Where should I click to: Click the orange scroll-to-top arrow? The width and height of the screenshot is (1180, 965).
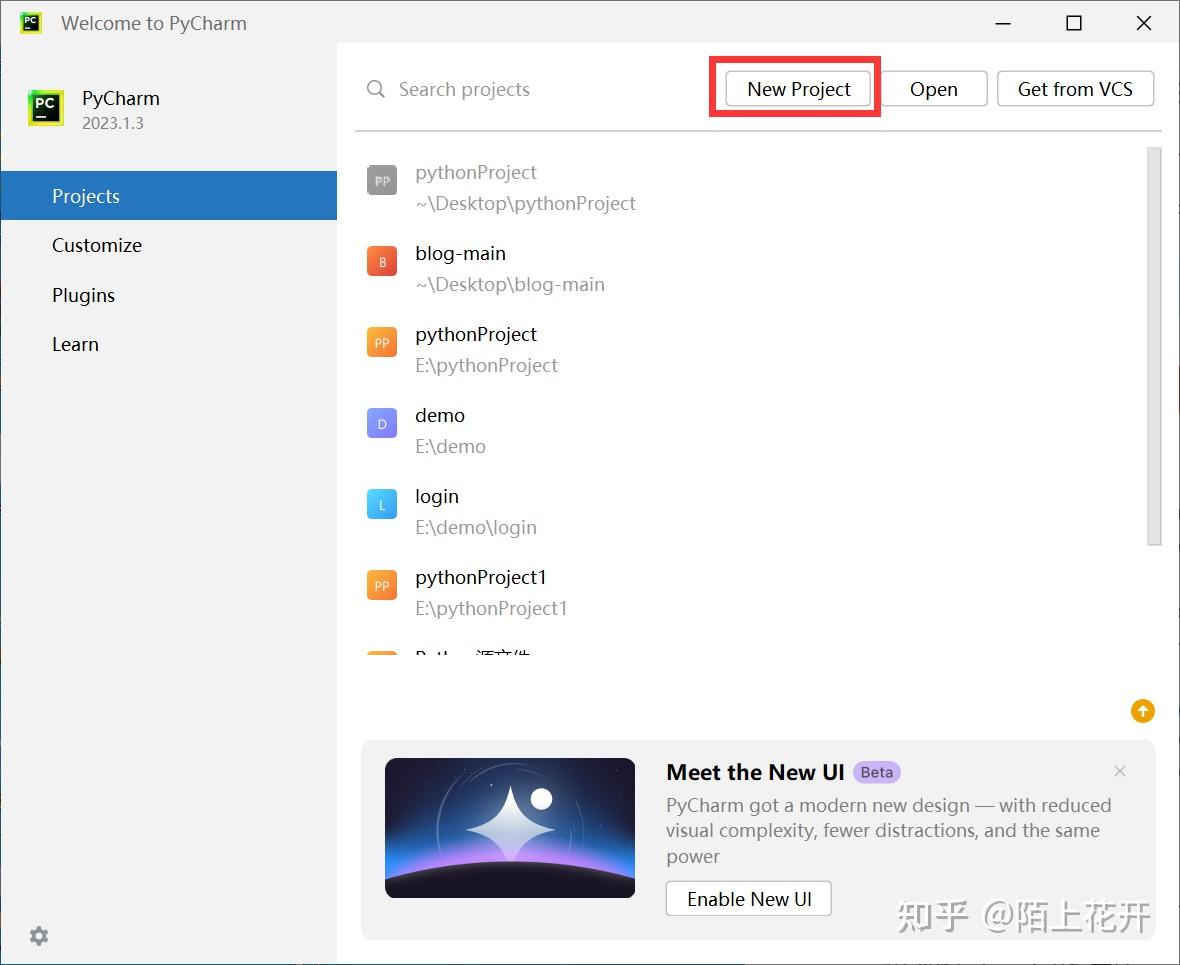[1143, 711]
